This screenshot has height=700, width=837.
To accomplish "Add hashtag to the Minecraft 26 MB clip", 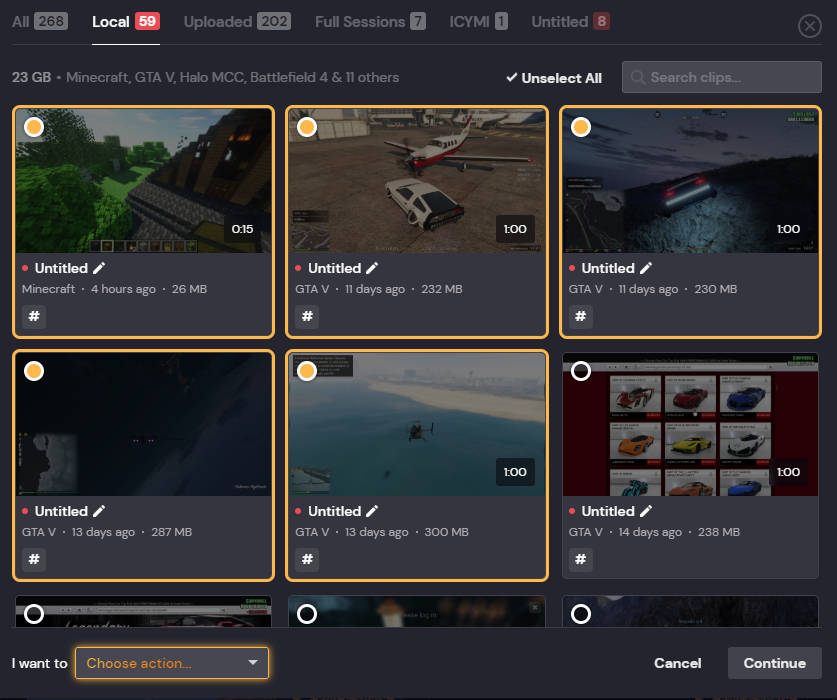I will (34, 316).
